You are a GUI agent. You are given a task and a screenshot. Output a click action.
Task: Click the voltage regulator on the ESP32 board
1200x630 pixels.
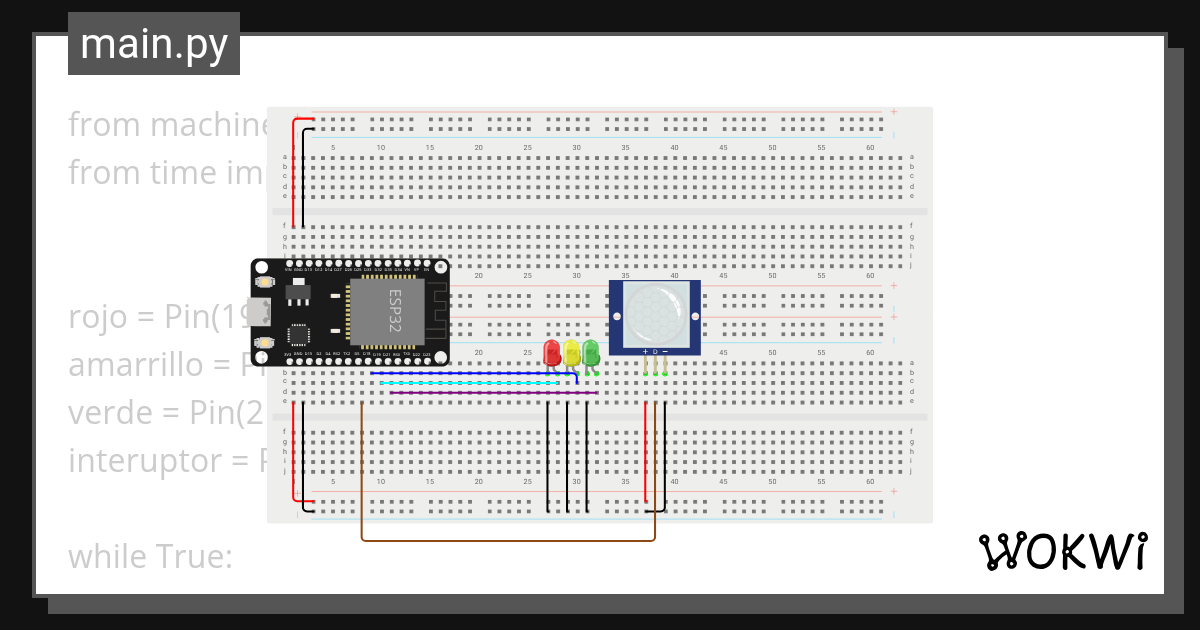click(298, 292)
